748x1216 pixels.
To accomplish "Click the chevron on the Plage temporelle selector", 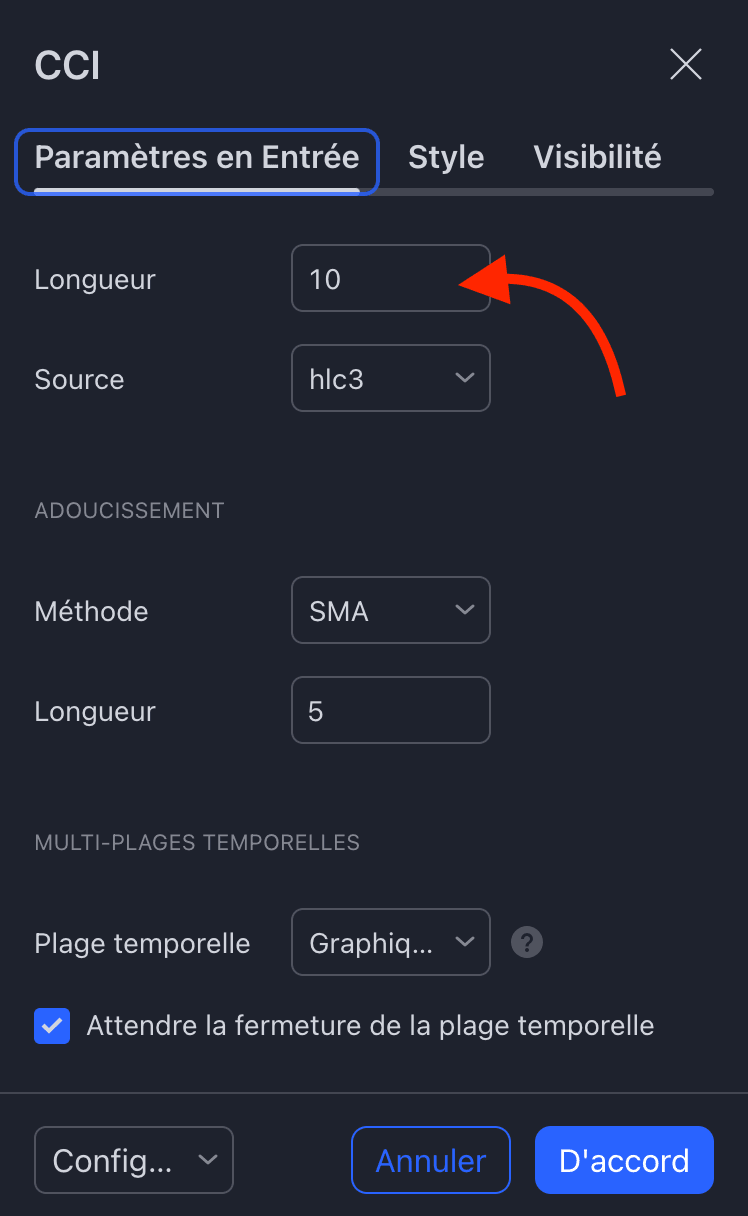I will click(x=463, y=942).
